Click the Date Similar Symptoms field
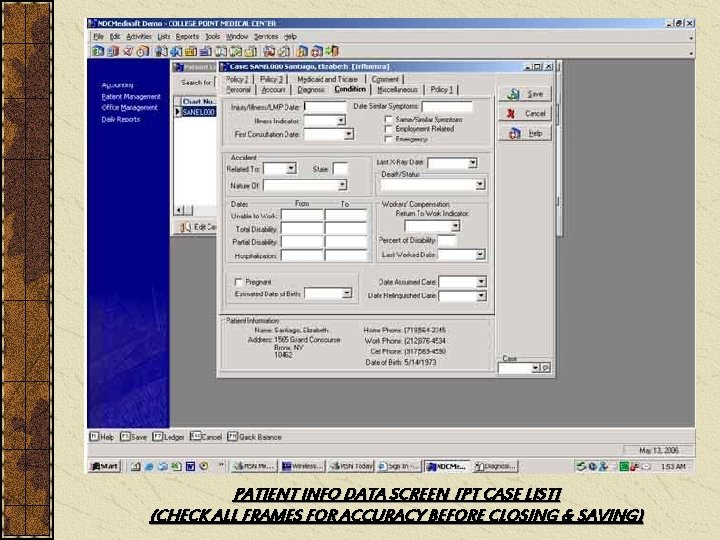 click(x=447, y=107)
